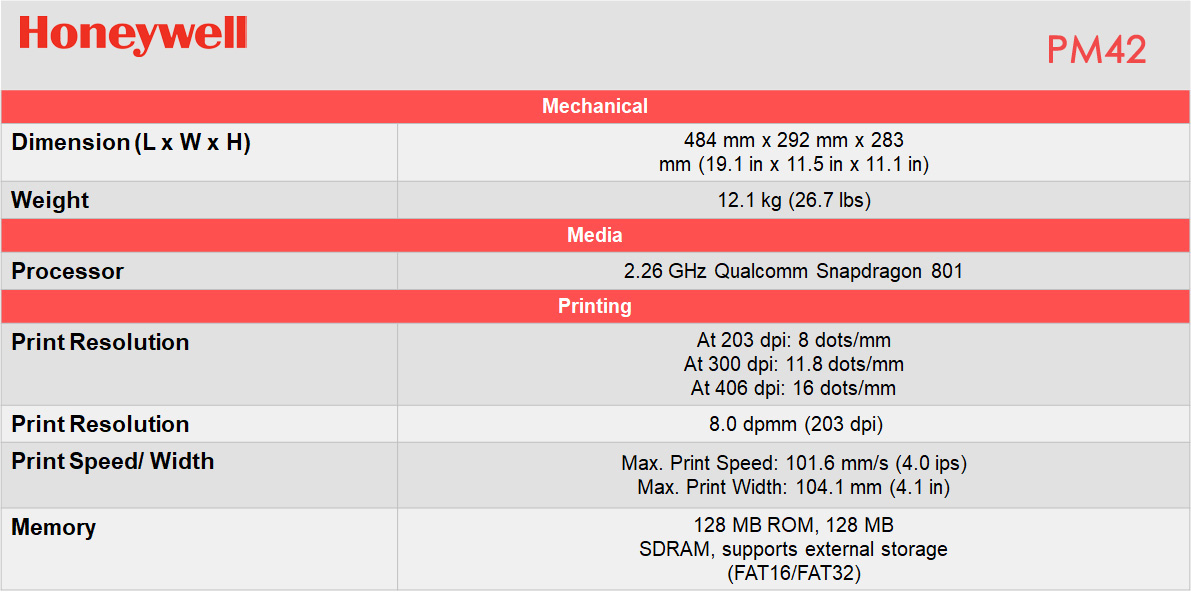
Task: Click the Max. Print Speed value line
Action: point(794,464)
